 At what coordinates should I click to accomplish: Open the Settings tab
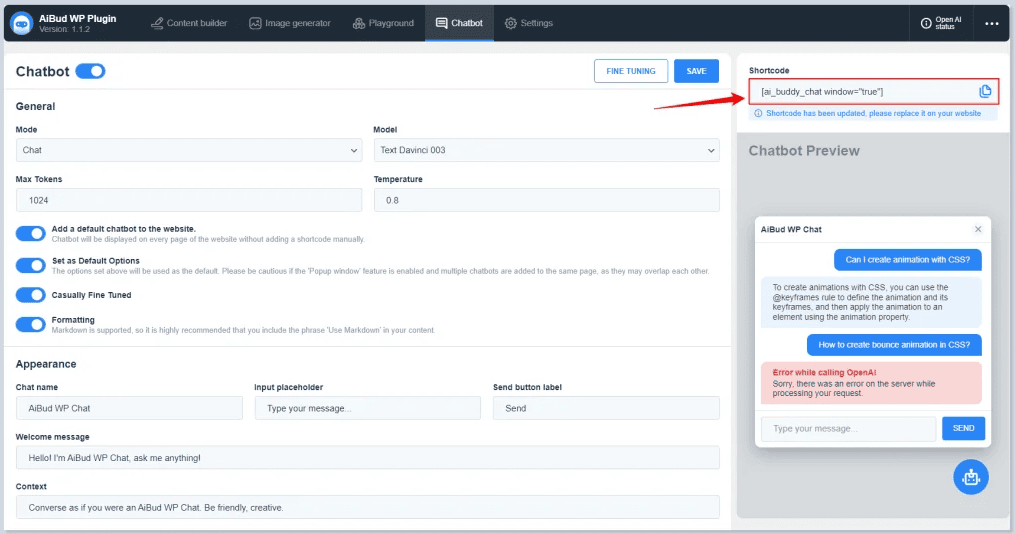(529, 23)
